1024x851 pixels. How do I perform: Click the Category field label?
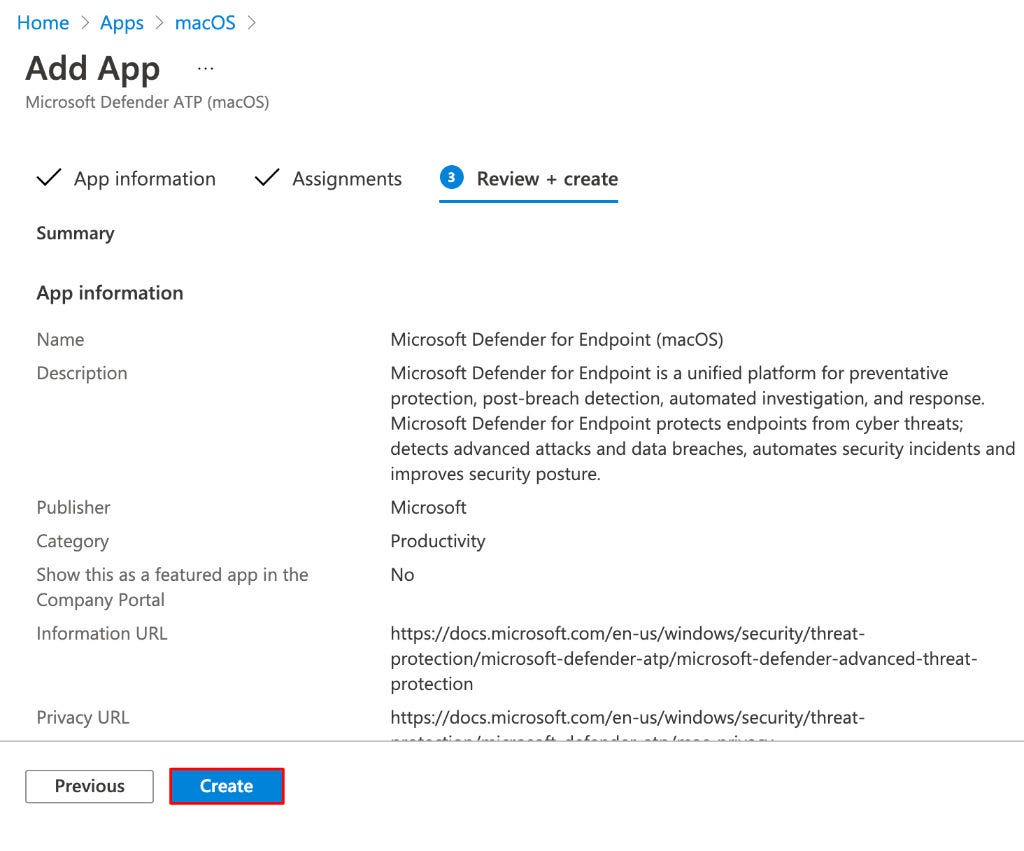pyautogui.click(x=73, y=541)
